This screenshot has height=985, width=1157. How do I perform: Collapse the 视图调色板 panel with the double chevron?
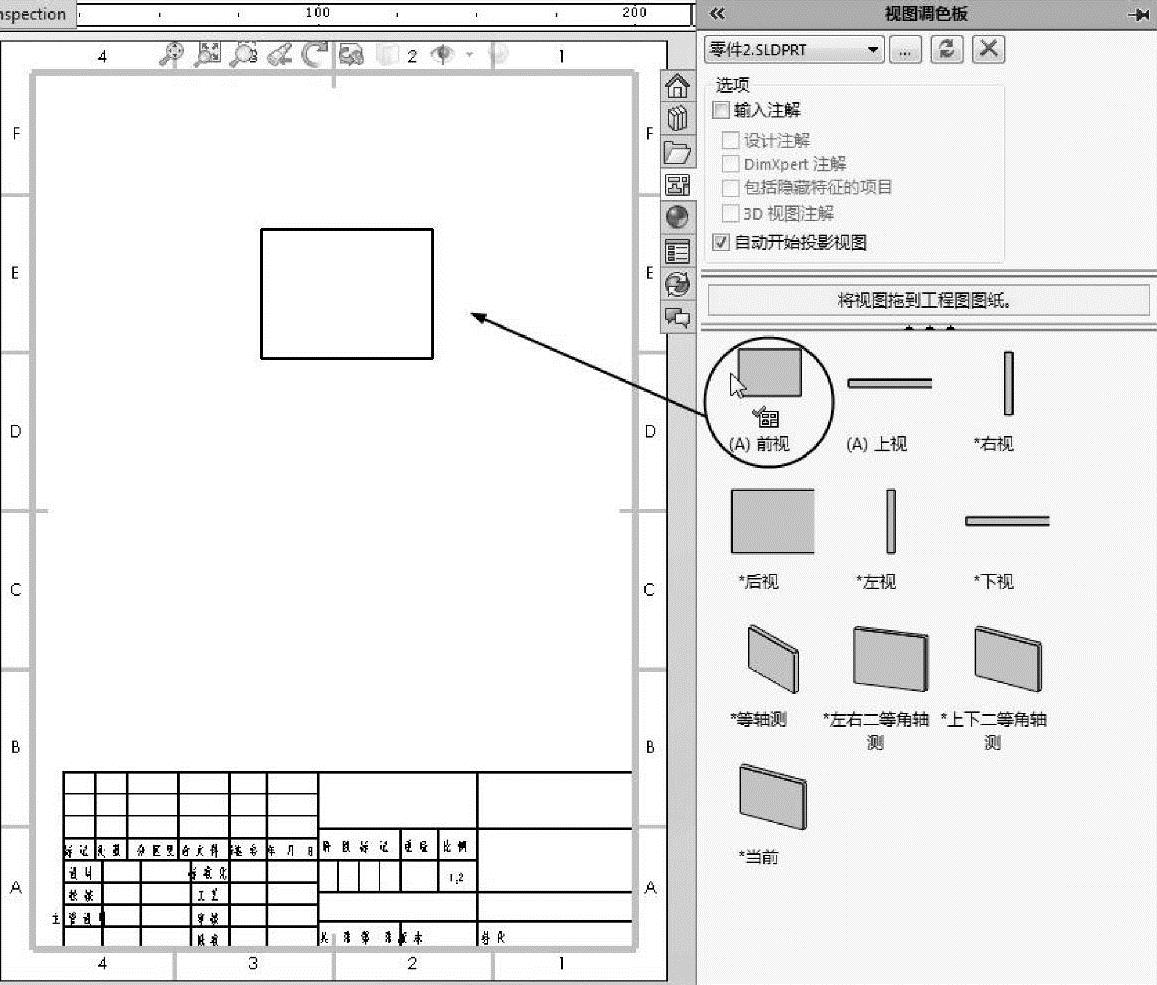tap(716, 13)
